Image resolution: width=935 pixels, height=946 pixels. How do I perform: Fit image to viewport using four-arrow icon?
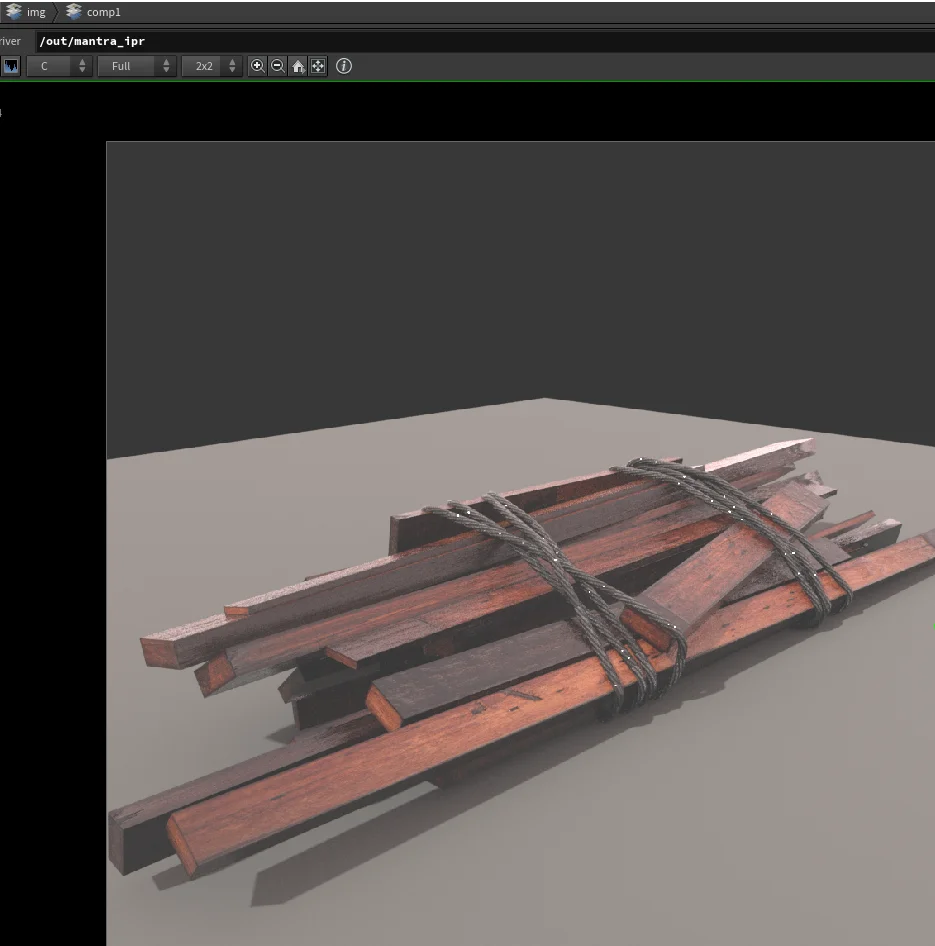point(317,66)
